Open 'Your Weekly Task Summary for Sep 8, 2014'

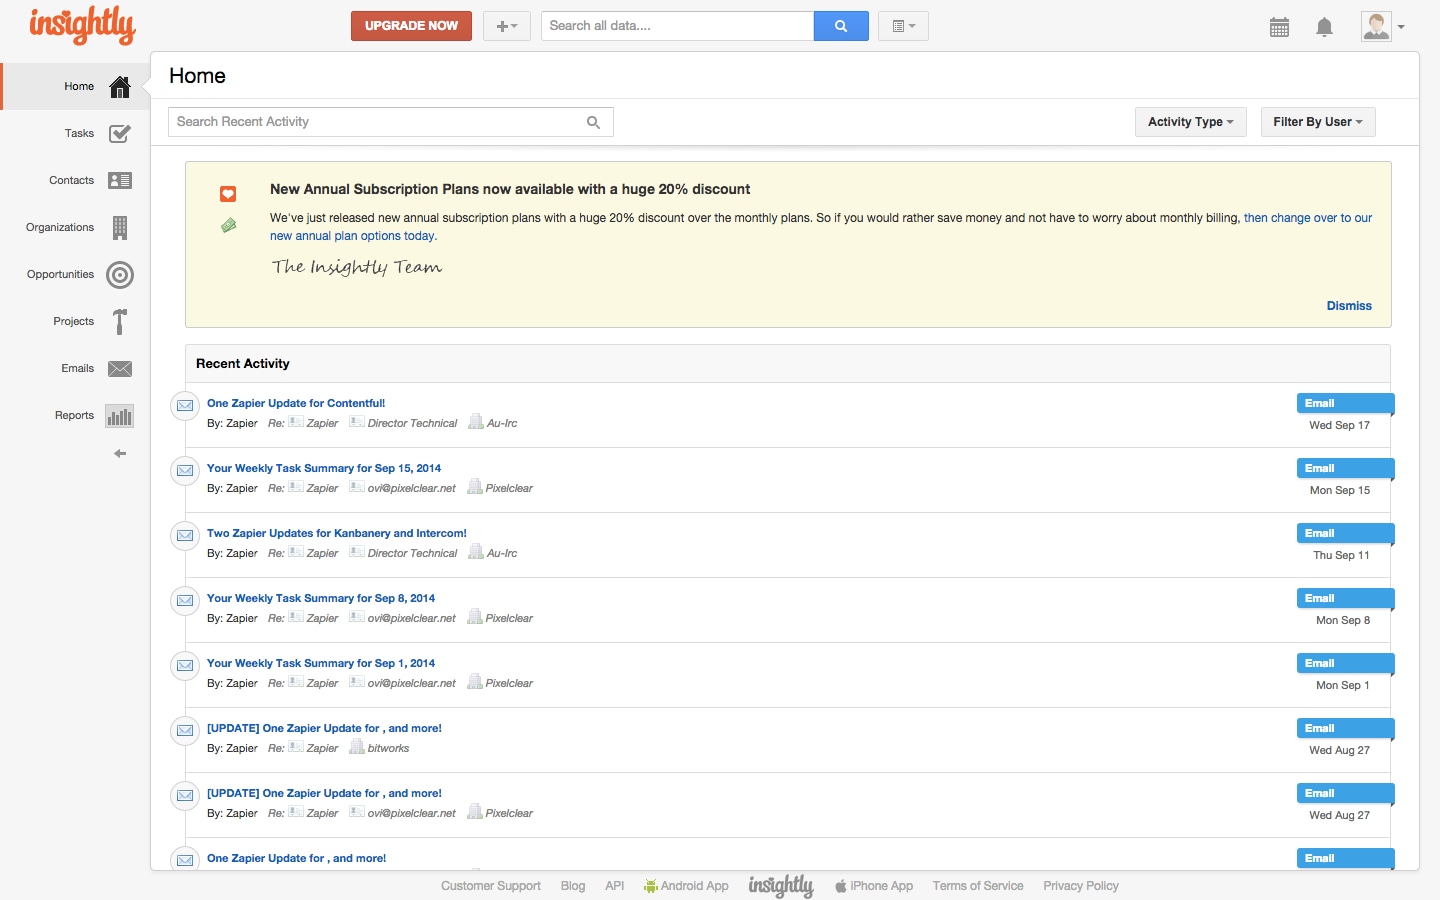tap(321, 599)
